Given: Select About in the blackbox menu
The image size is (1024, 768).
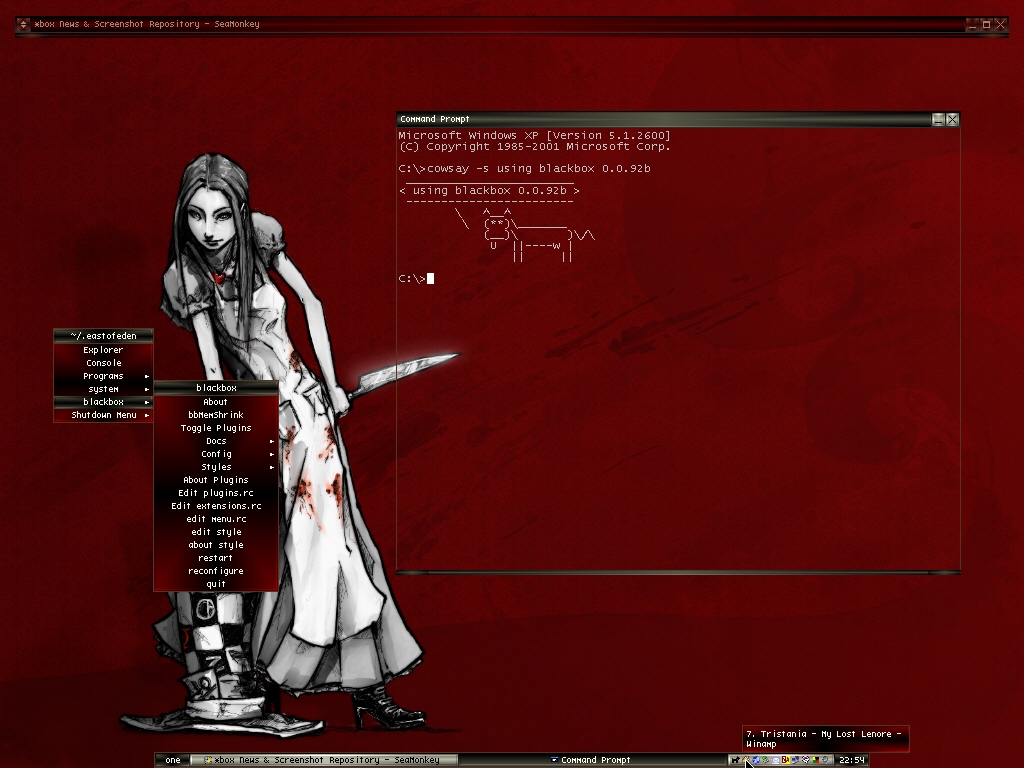Looking at the screenshot, I should pos(216,402).
